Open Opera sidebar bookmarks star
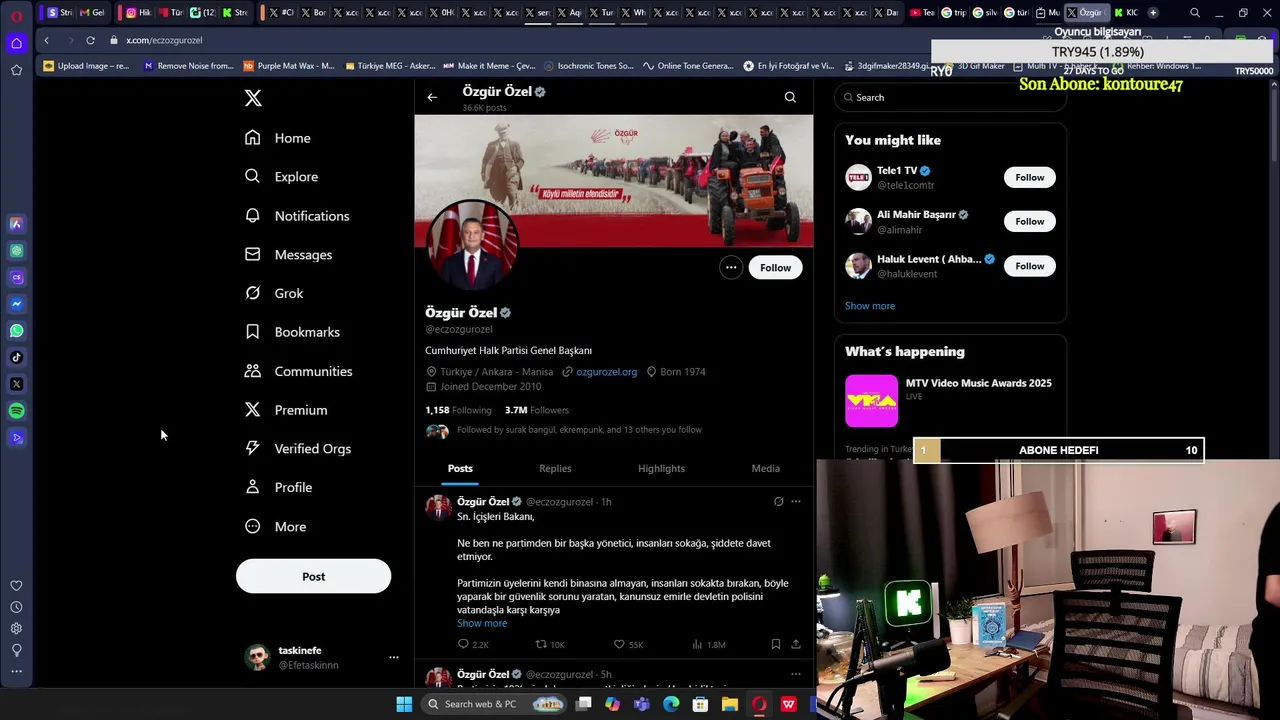The width and height of the screenshot is (1280, 720). click(x=16, y=70)
